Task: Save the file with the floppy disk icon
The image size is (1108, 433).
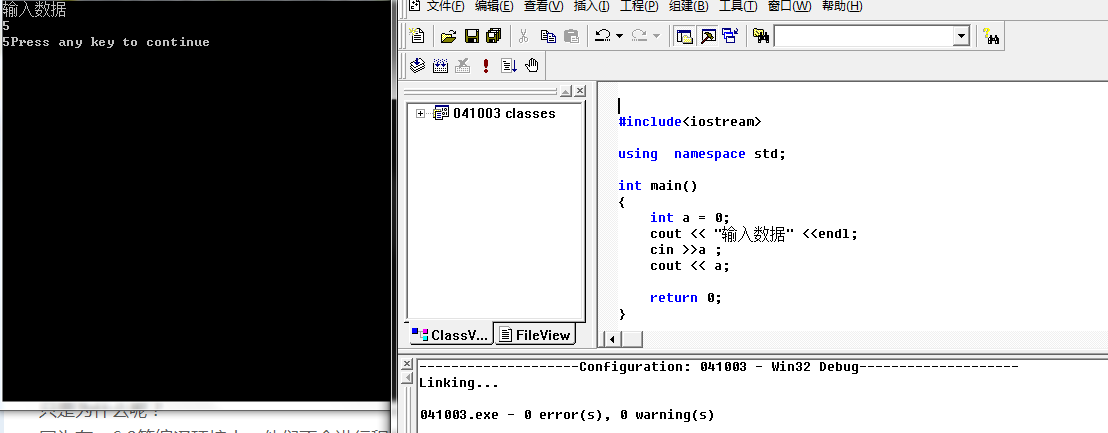Action: [471, 36]
